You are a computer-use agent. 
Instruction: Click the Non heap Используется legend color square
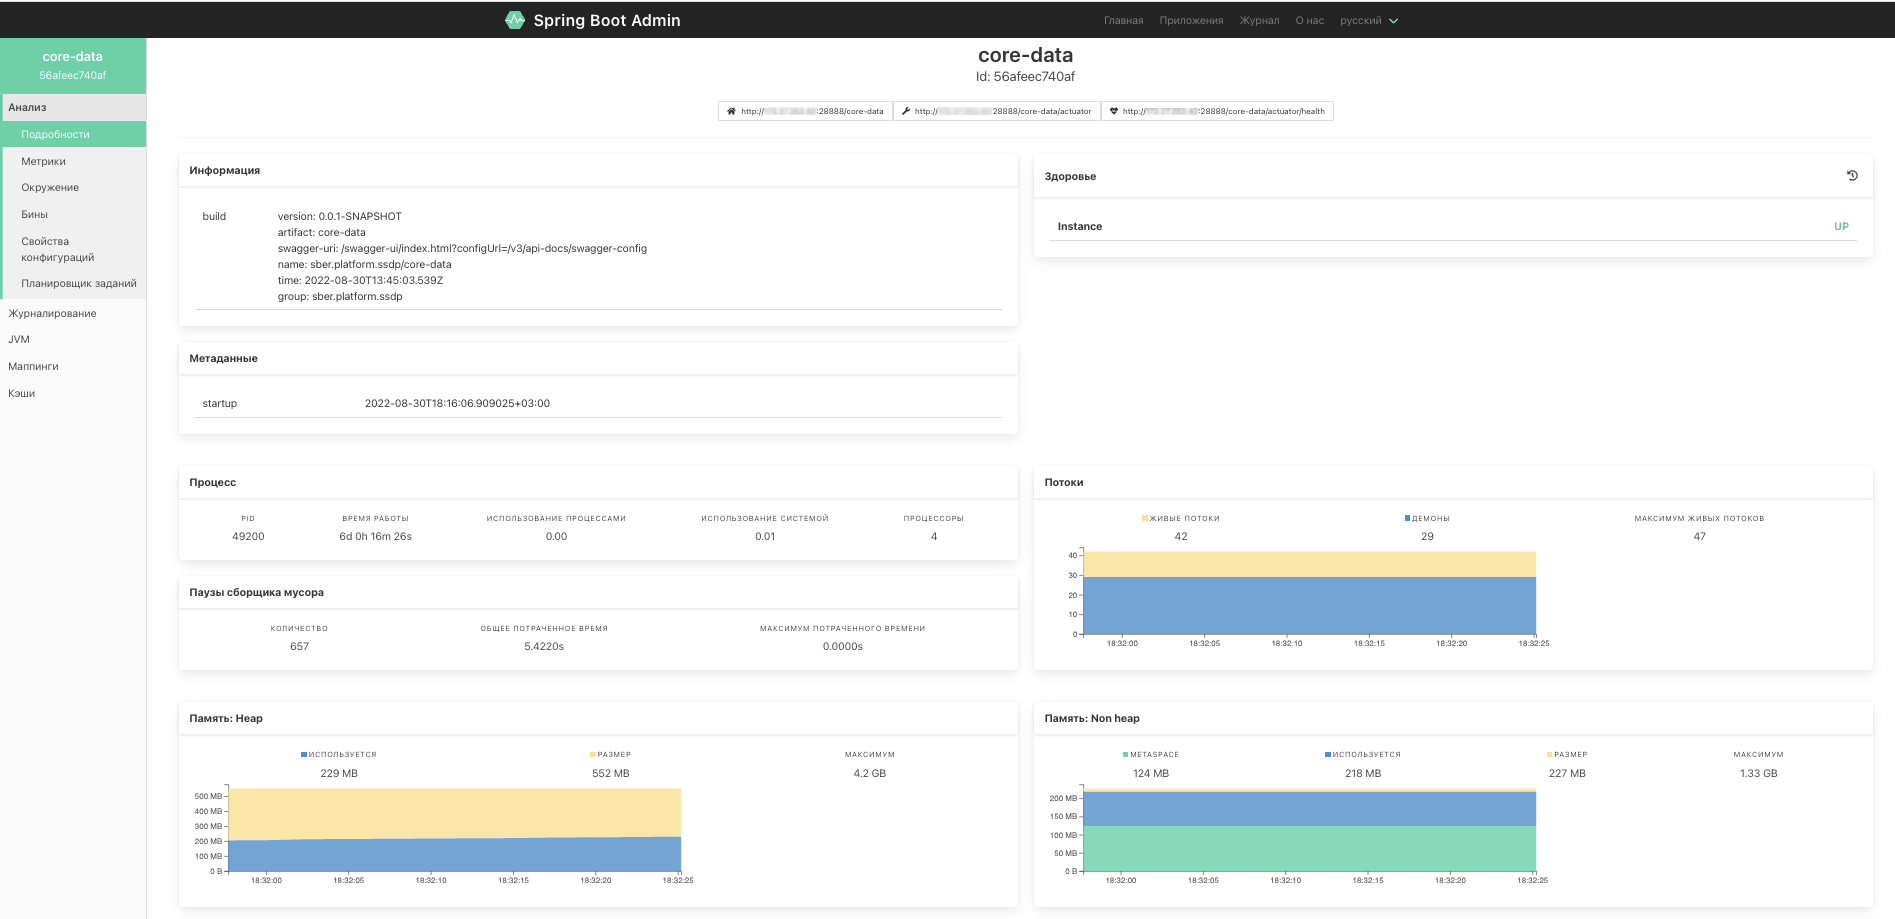click(1328, 754)
